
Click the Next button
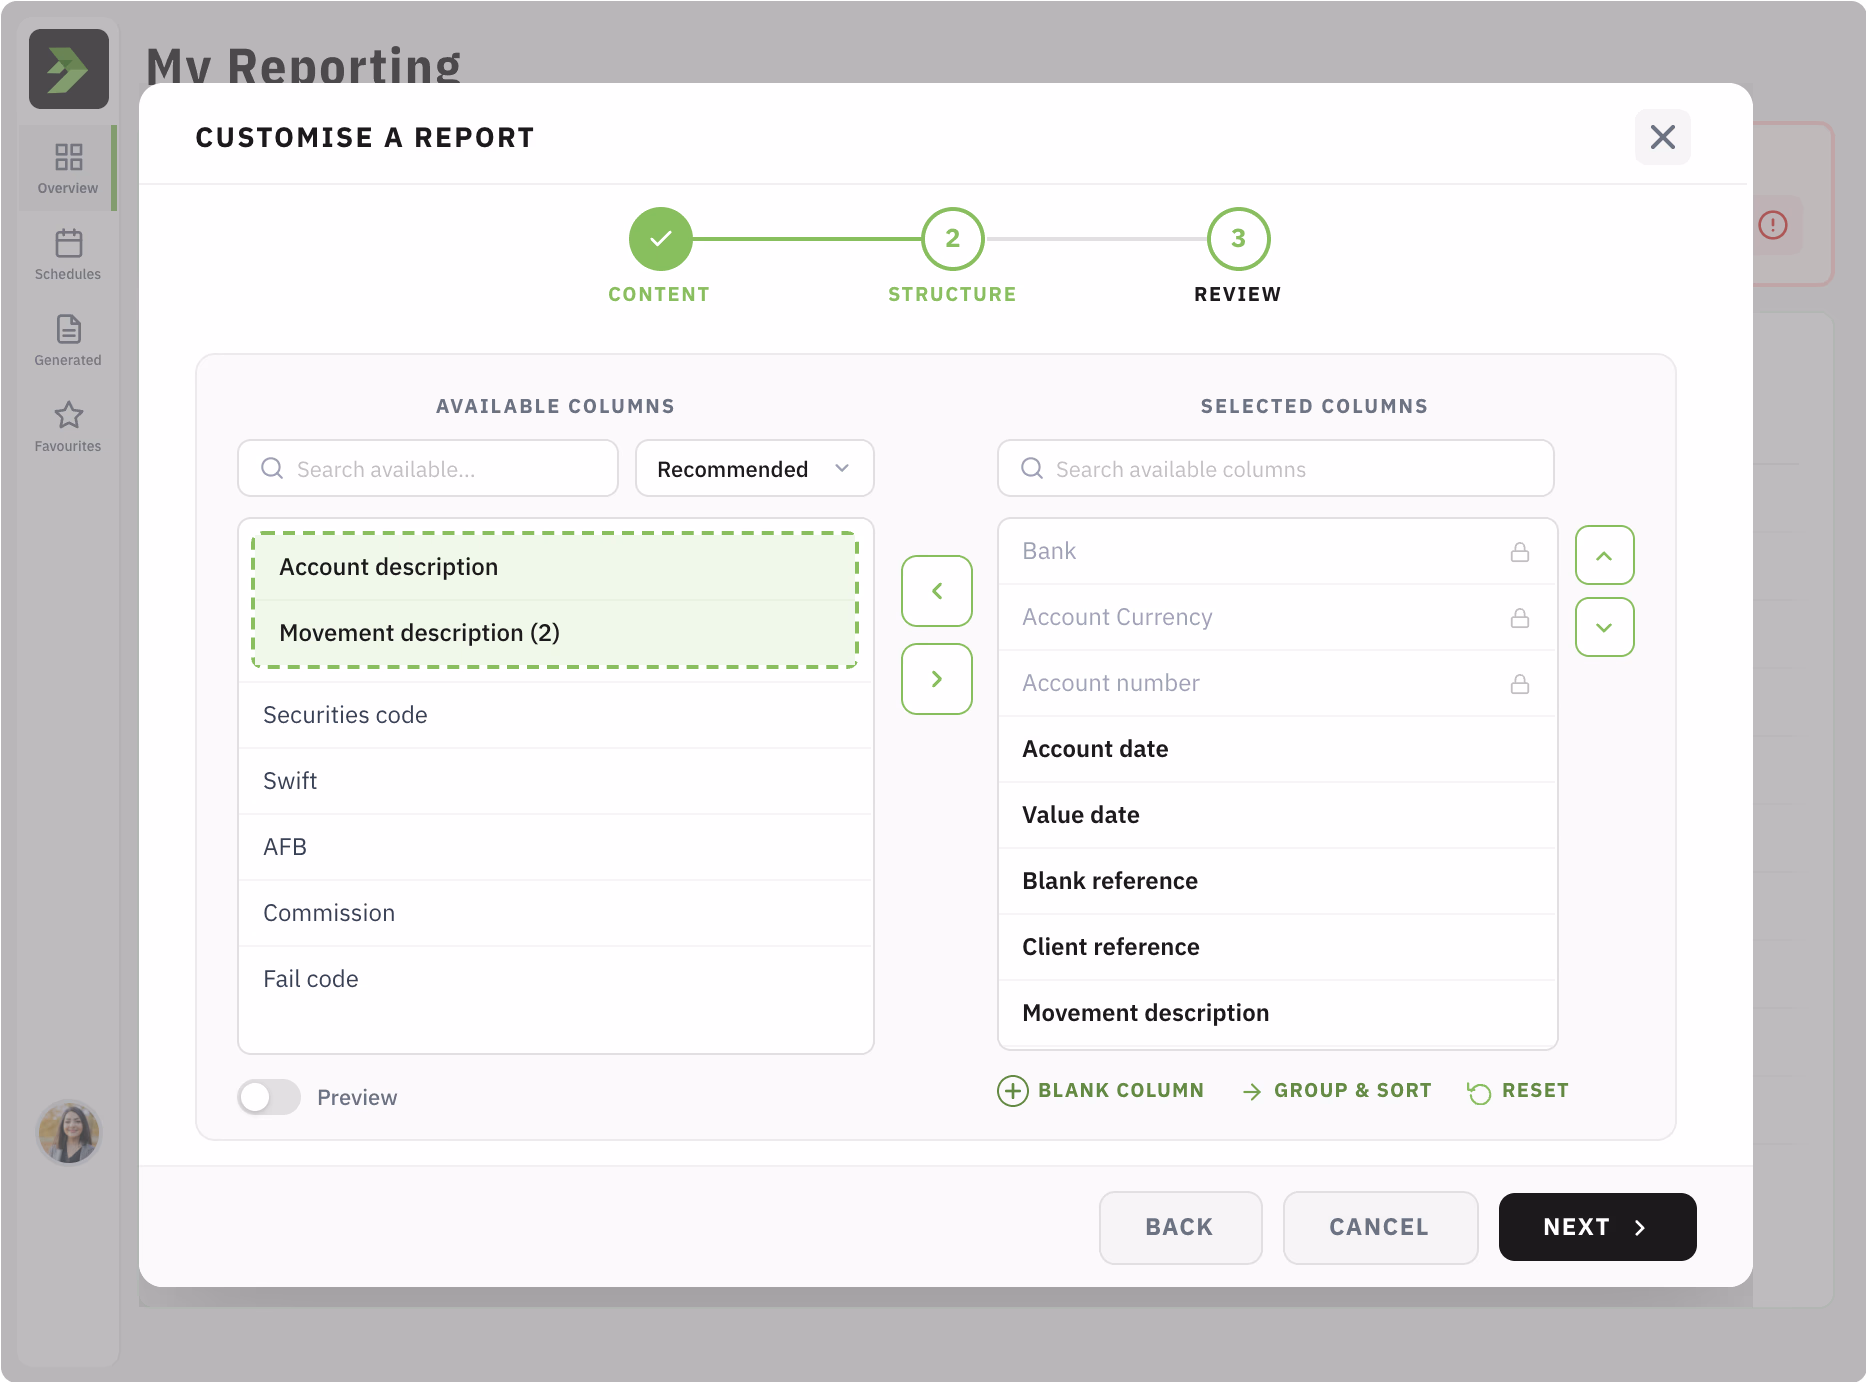(x=1597, y=1227)
